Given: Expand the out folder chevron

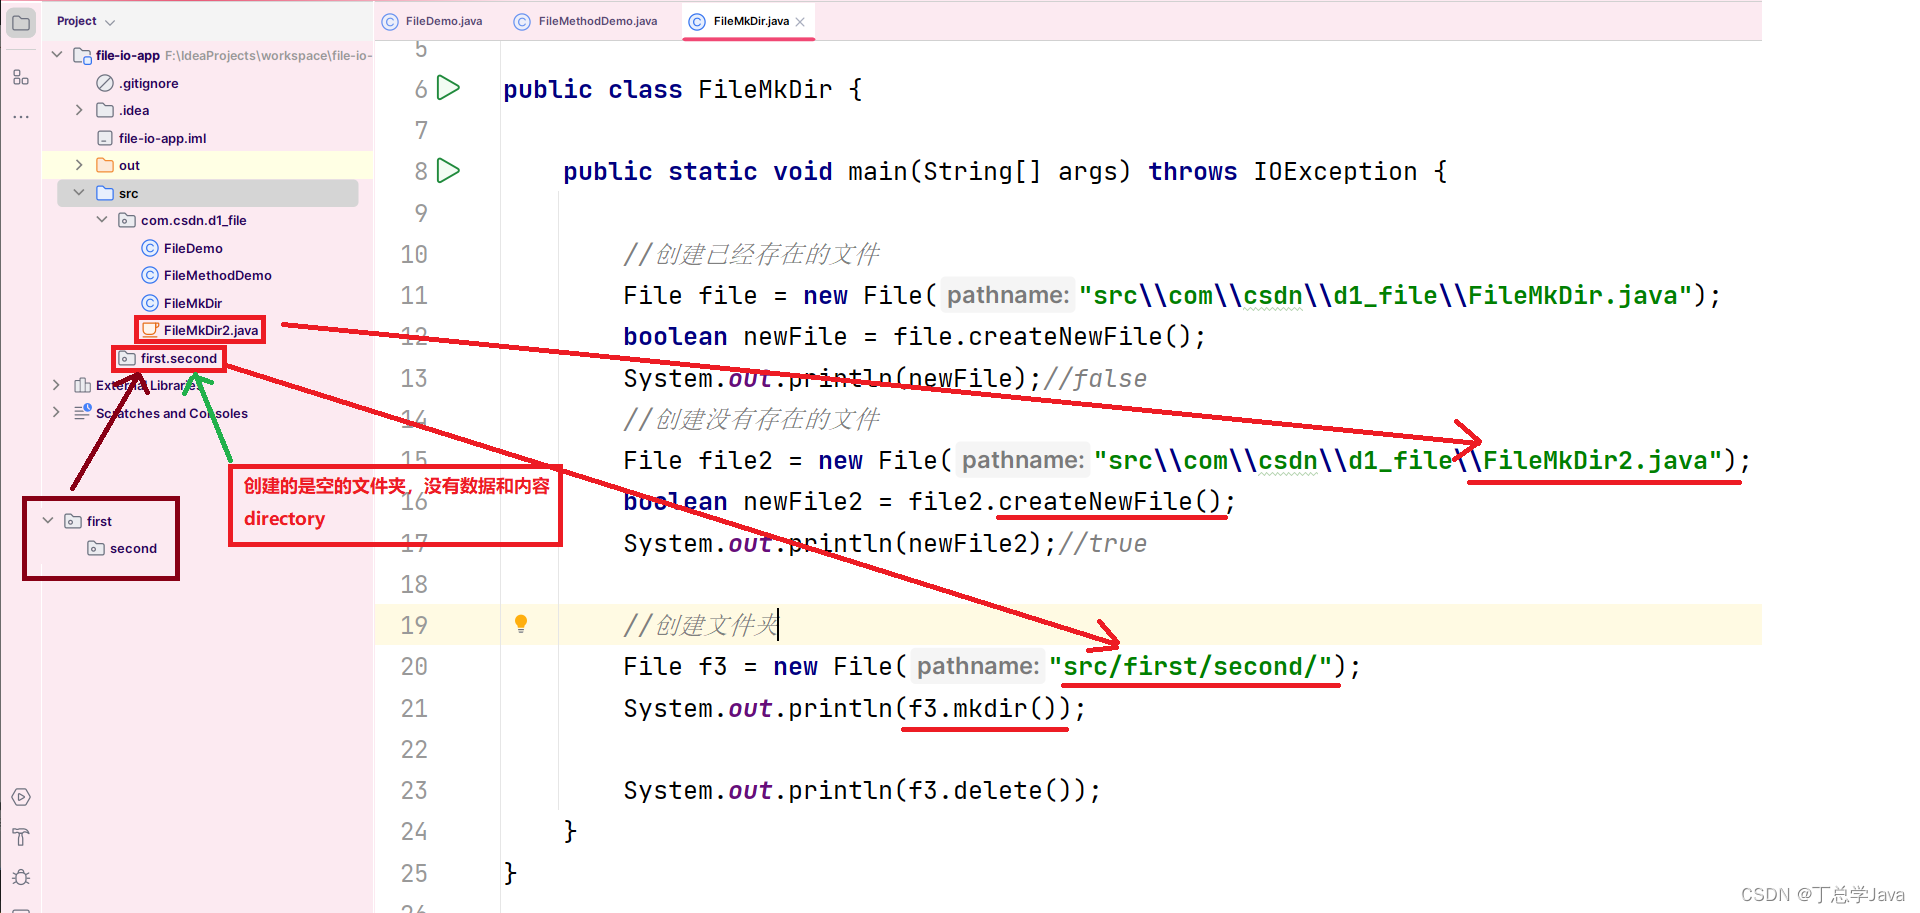Looking at the screenshot, I should point(79,164).
